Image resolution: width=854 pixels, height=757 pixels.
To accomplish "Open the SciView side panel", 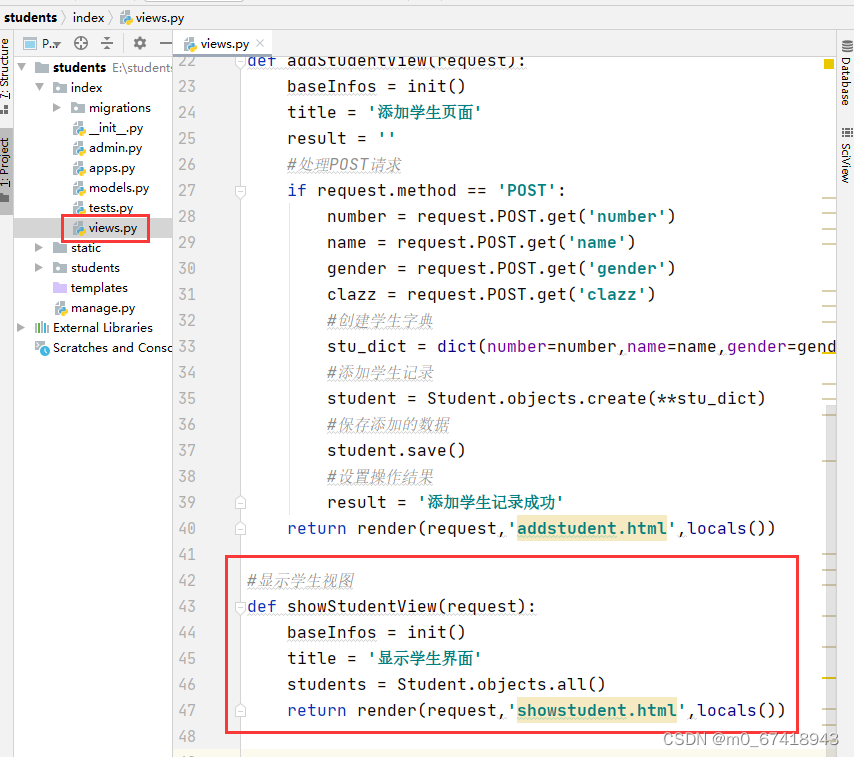I will coord(845,155).
